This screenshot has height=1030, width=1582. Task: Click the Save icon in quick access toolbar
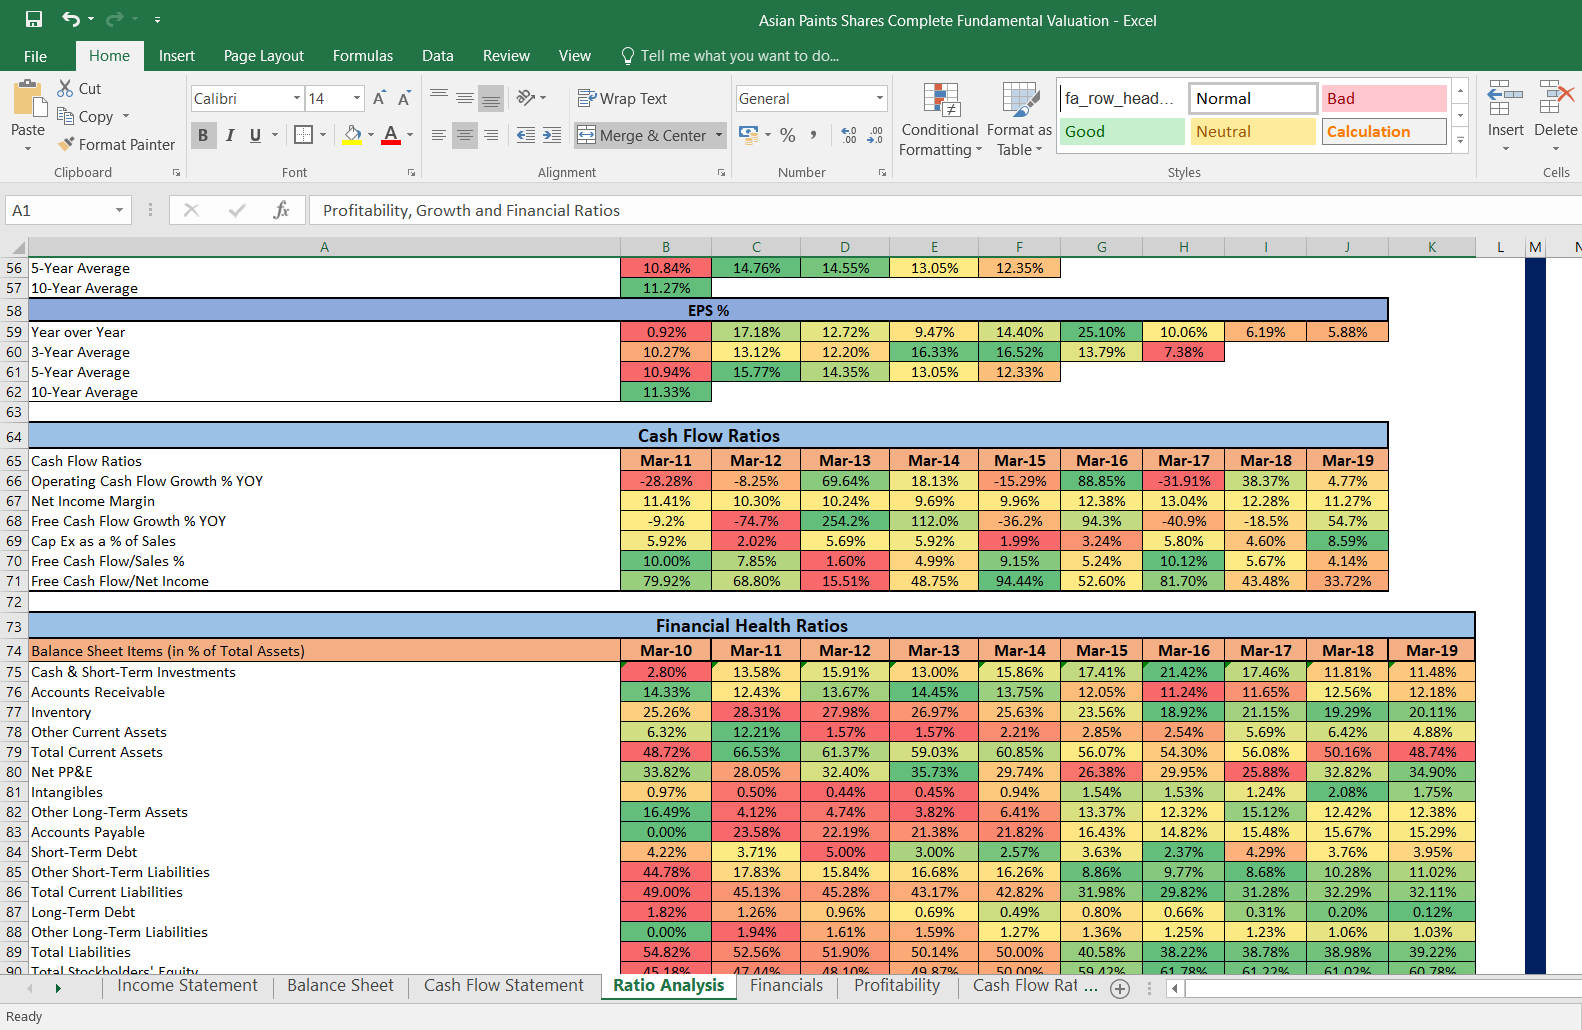tap(34, 19)
